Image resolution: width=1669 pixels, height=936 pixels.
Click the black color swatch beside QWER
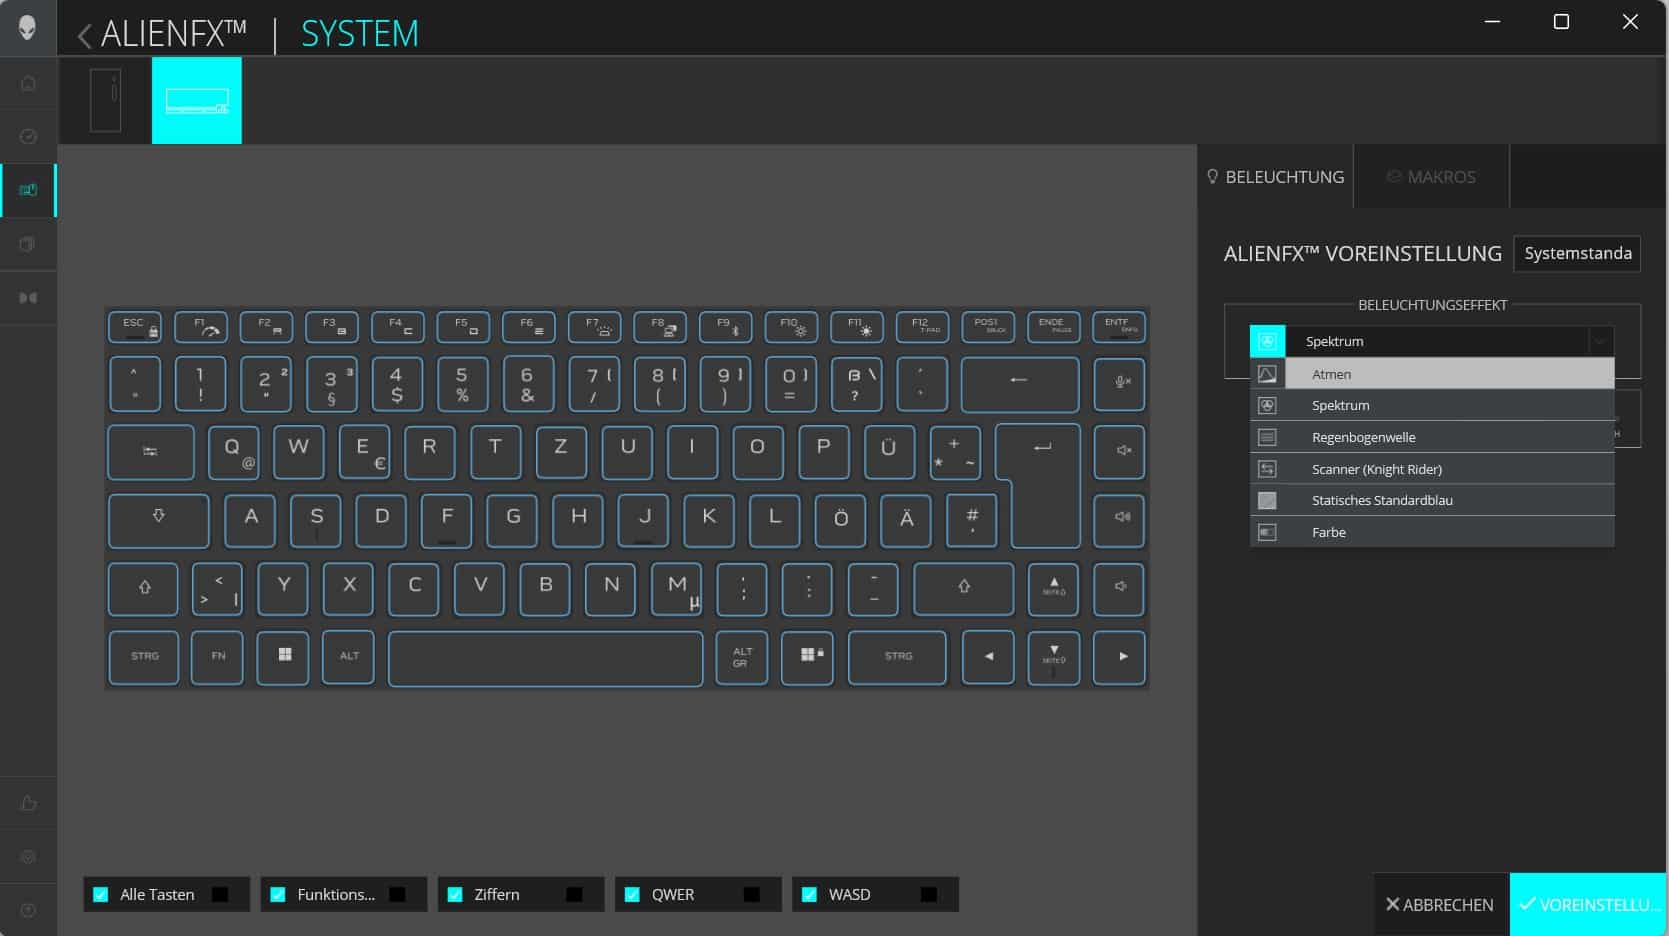click(x=752, y=895)
